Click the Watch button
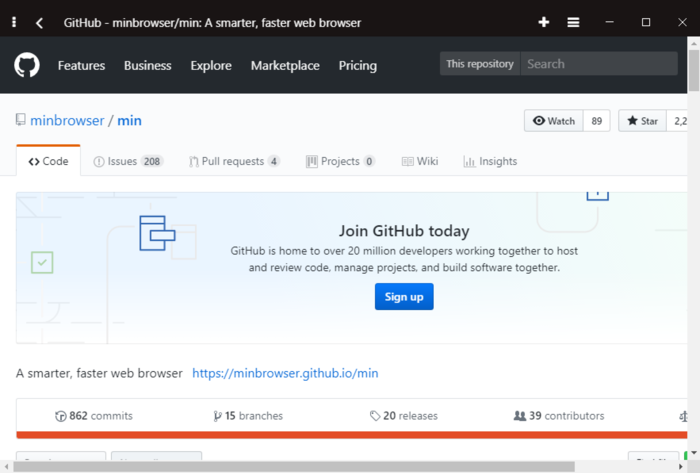 click(x=554, y=121)
